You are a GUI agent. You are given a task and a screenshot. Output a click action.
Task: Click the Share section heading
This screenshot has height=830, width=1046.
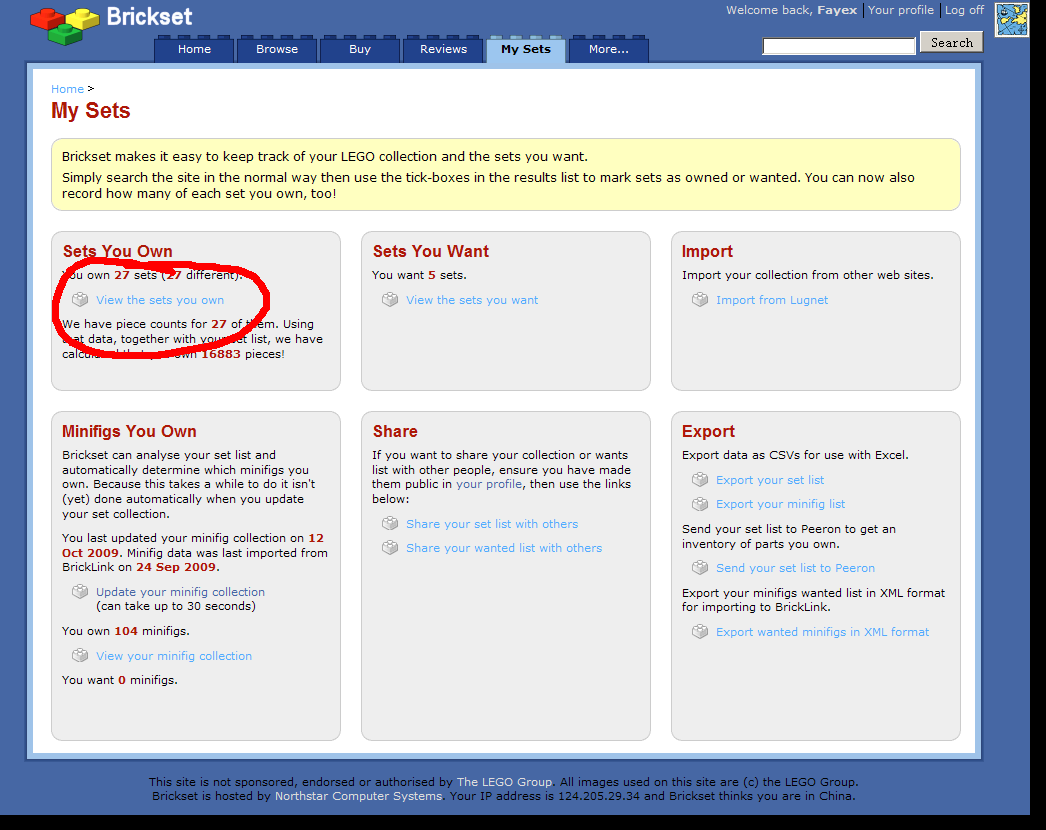(395, 432)
